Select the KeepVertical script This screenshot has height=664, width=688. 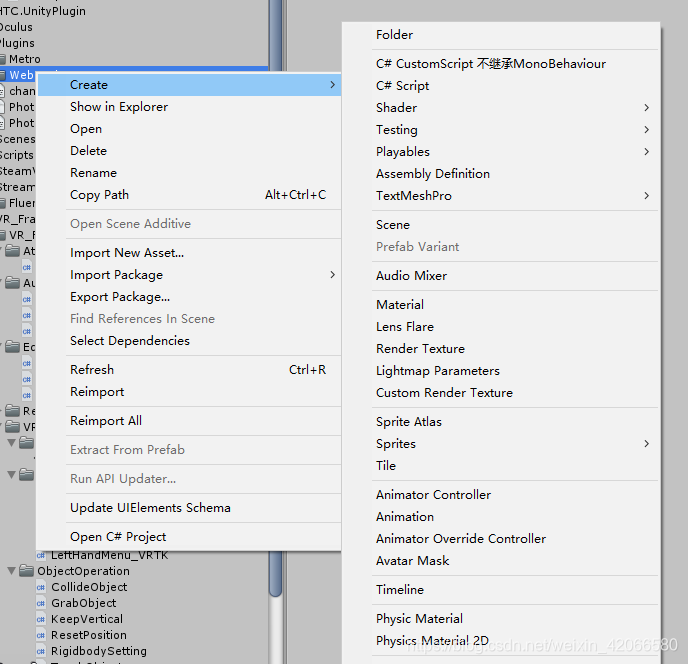click(x=134, y=619)
